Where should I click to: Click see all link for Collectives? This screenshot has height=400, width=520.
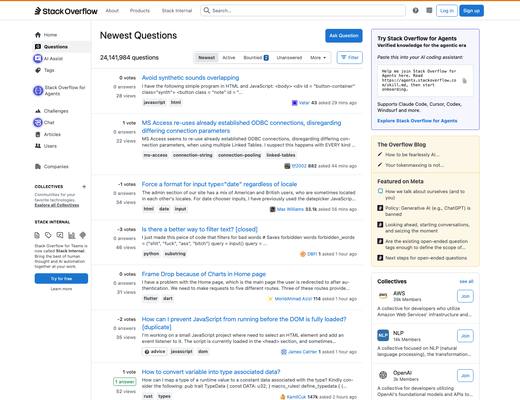(466, 282)
